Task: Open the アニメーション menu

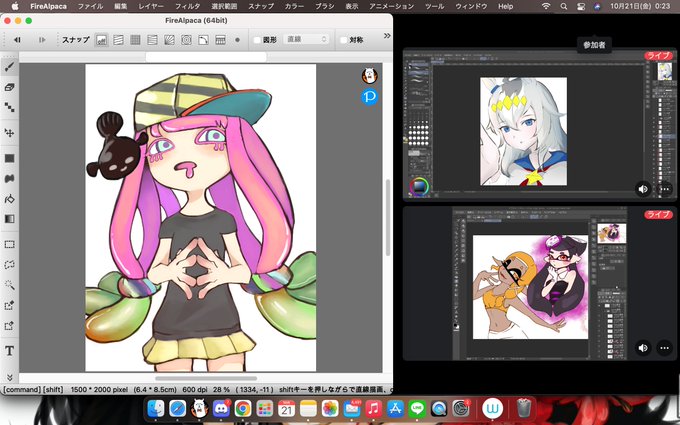Action: (x=391, y=6)
